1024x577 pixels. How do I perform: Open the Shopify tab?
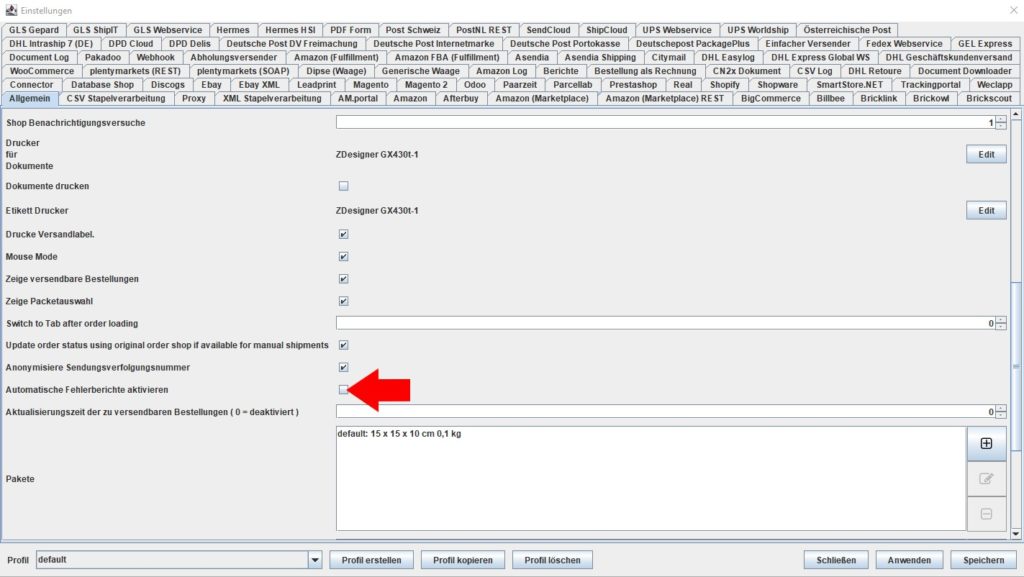click(x=725, y=85)
